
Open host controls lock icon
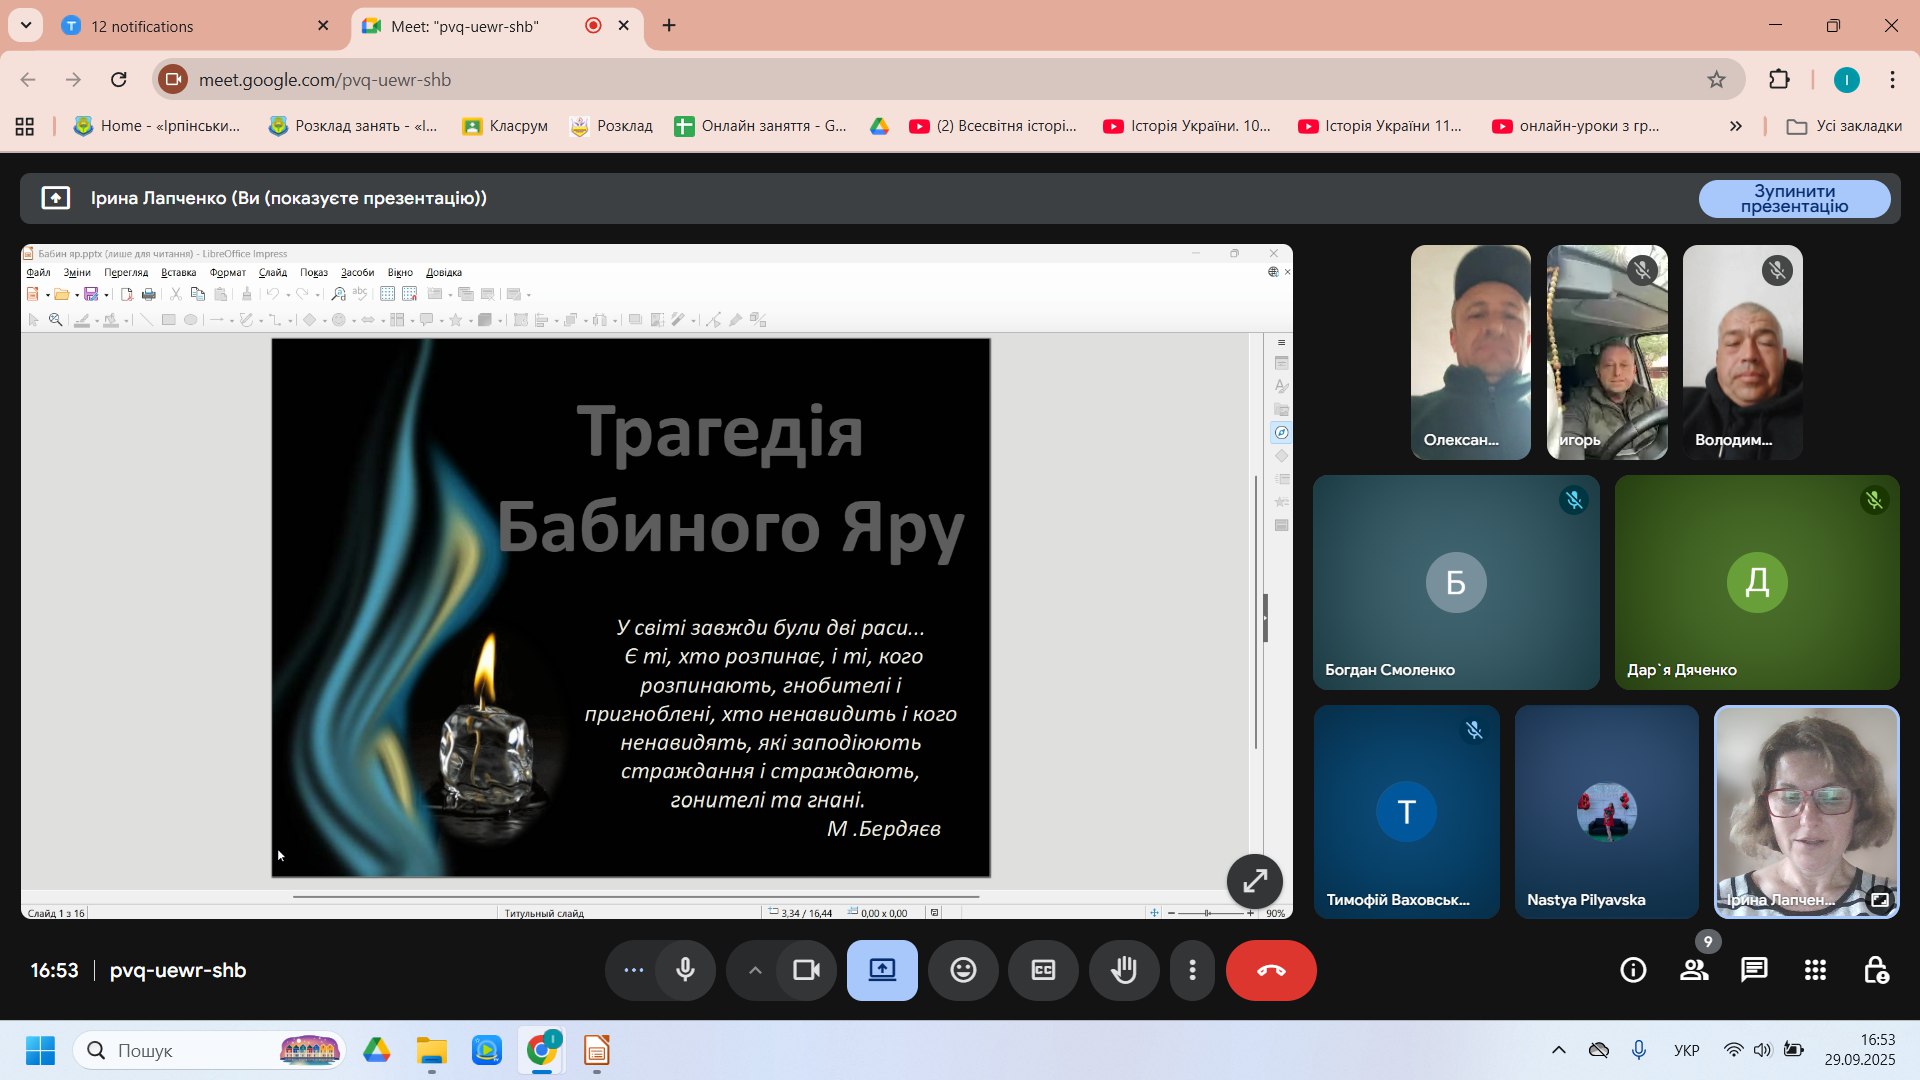1876,970
